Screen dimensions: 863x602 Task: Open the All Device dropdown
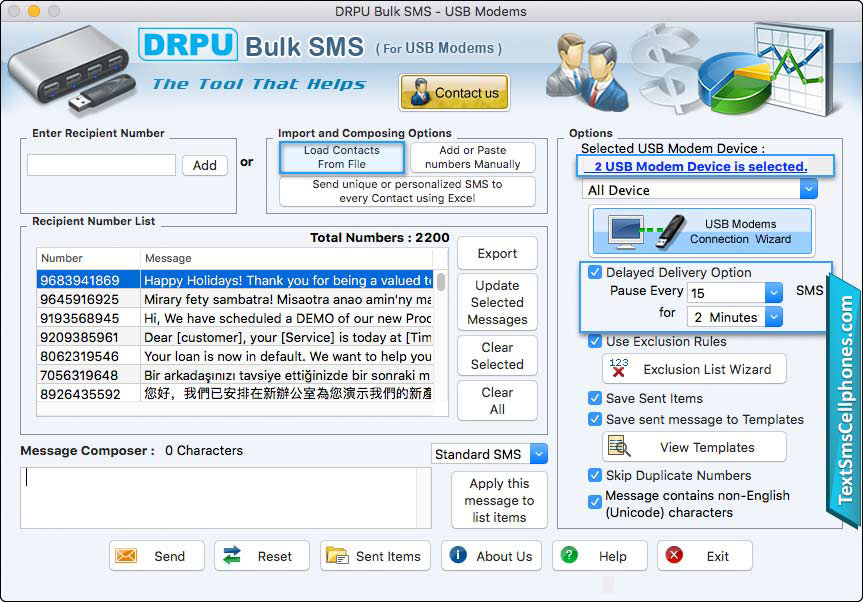[808, 189]
